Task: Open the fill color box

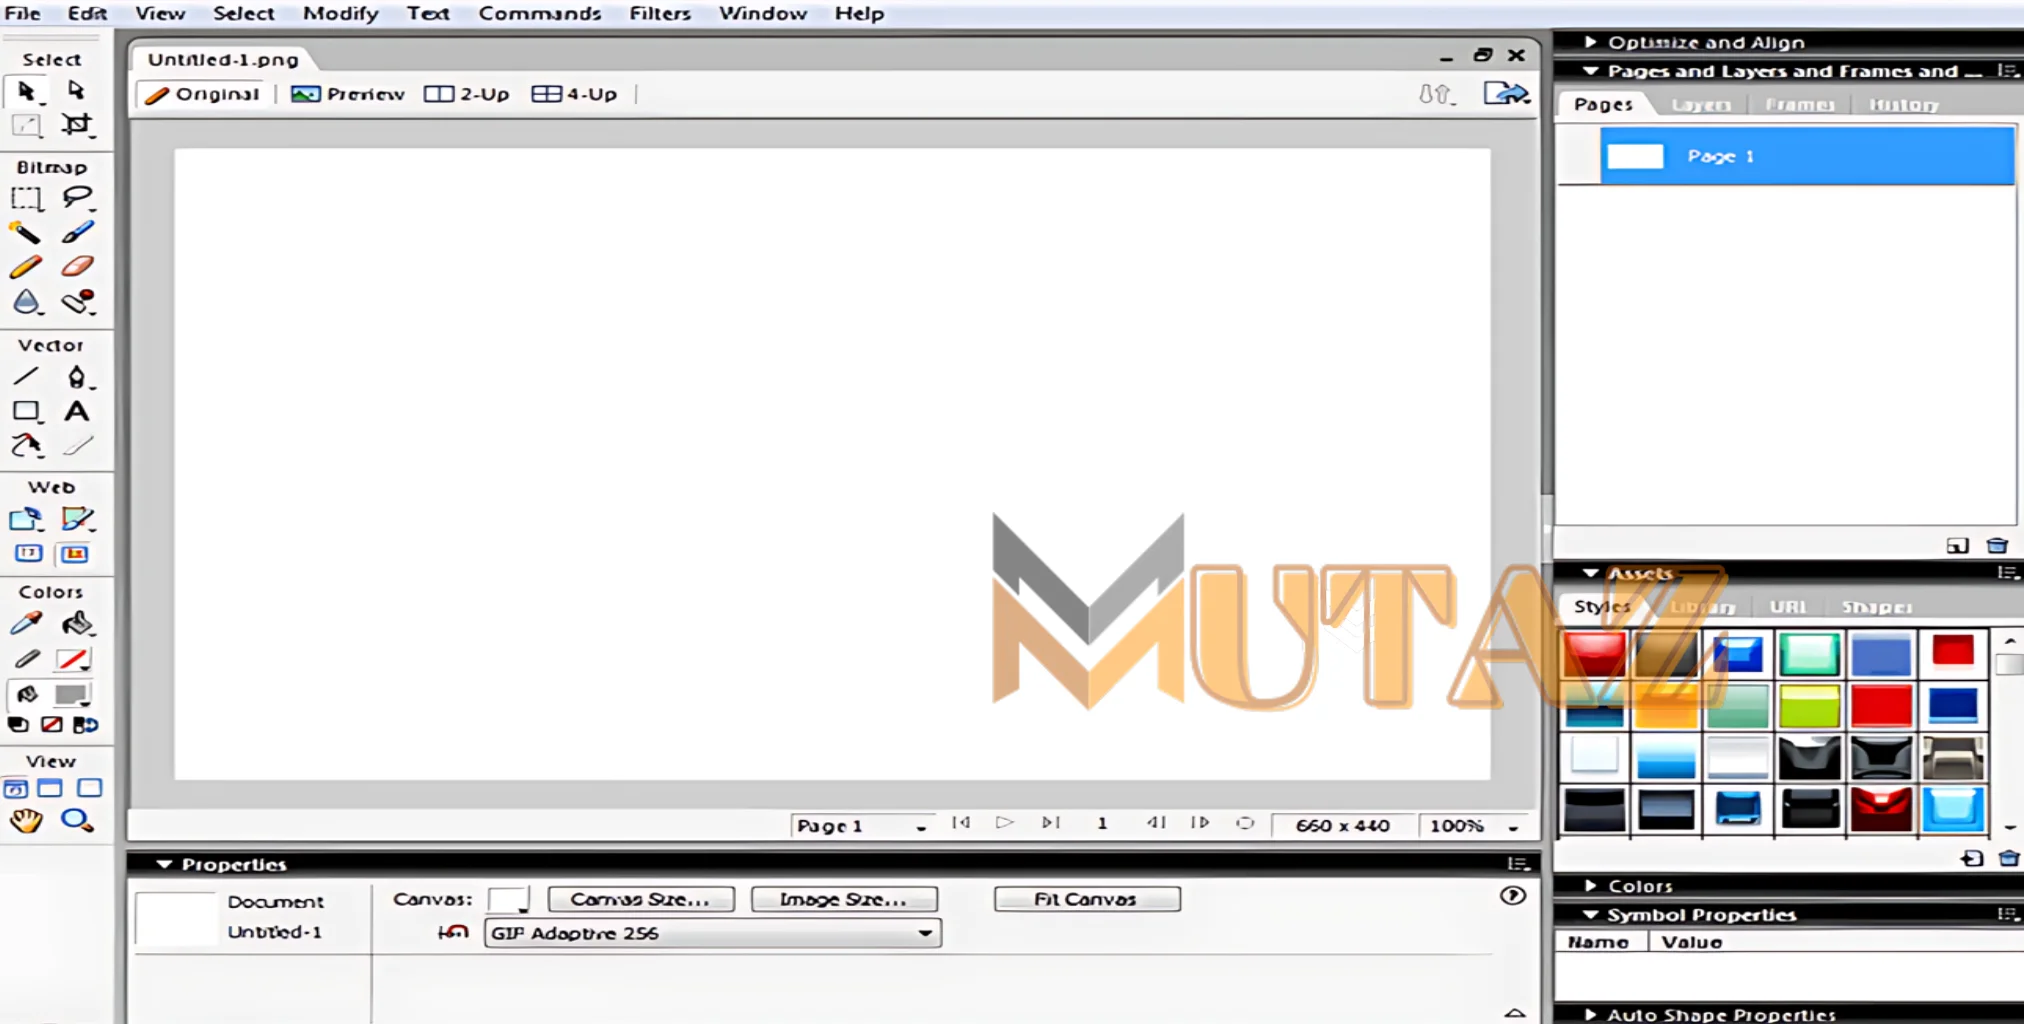Action: (72, 694)
